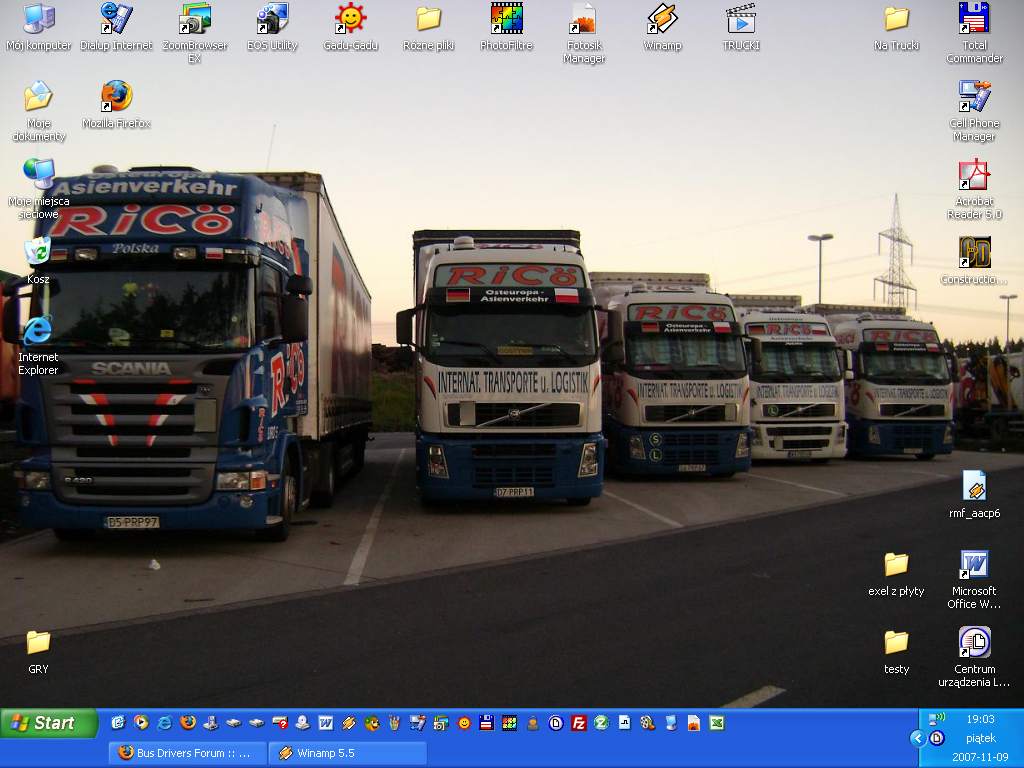Open the TRUCKI video file icon
The width and height of the screenshot is (1024, 768).
coord(741,27)
